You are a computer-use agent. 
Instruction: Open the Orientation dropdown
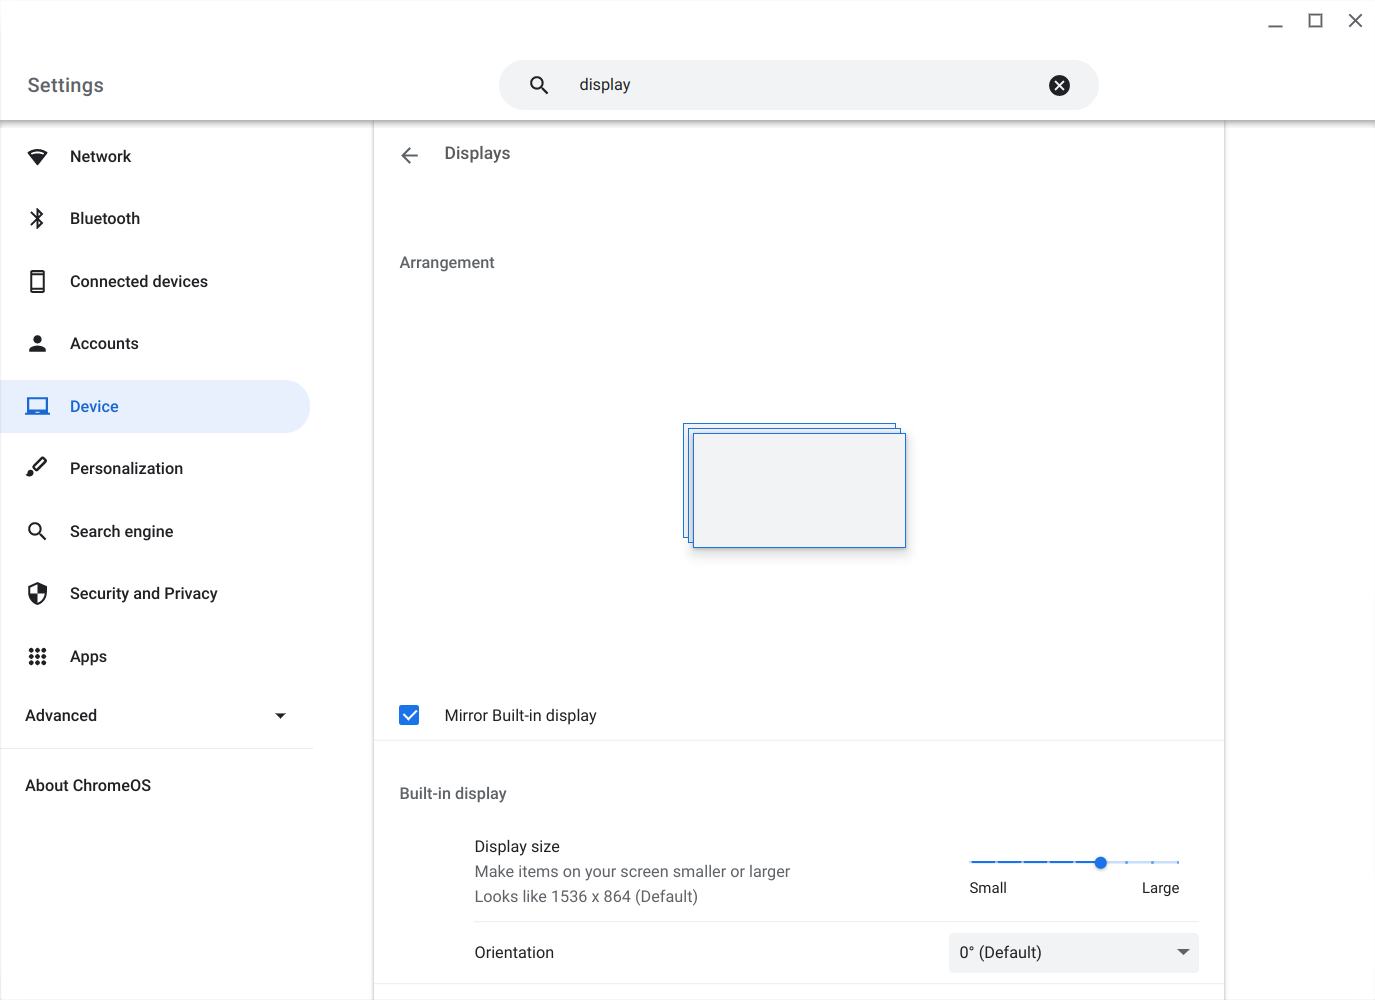coord(1073,952)
